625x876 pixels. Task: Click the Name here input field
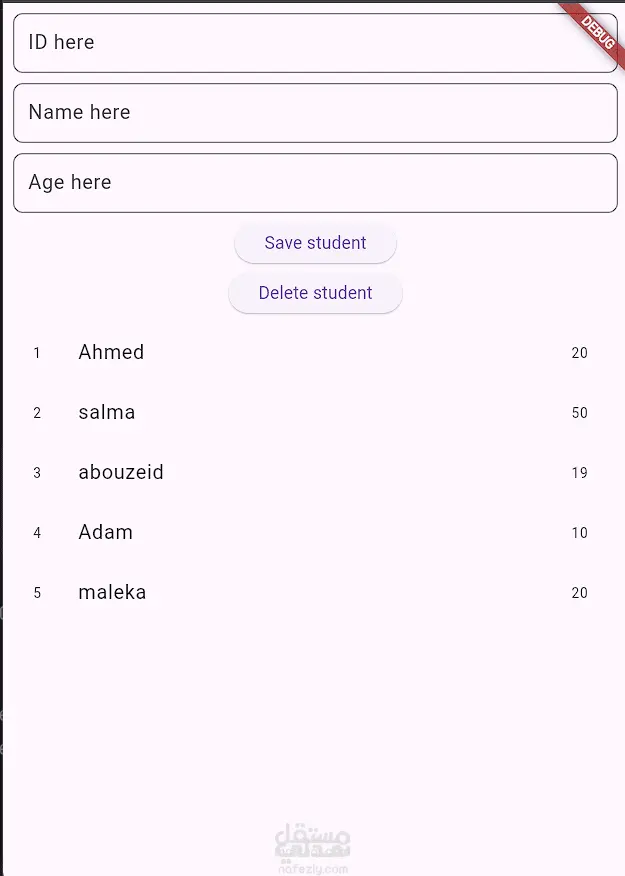[312, 112]
